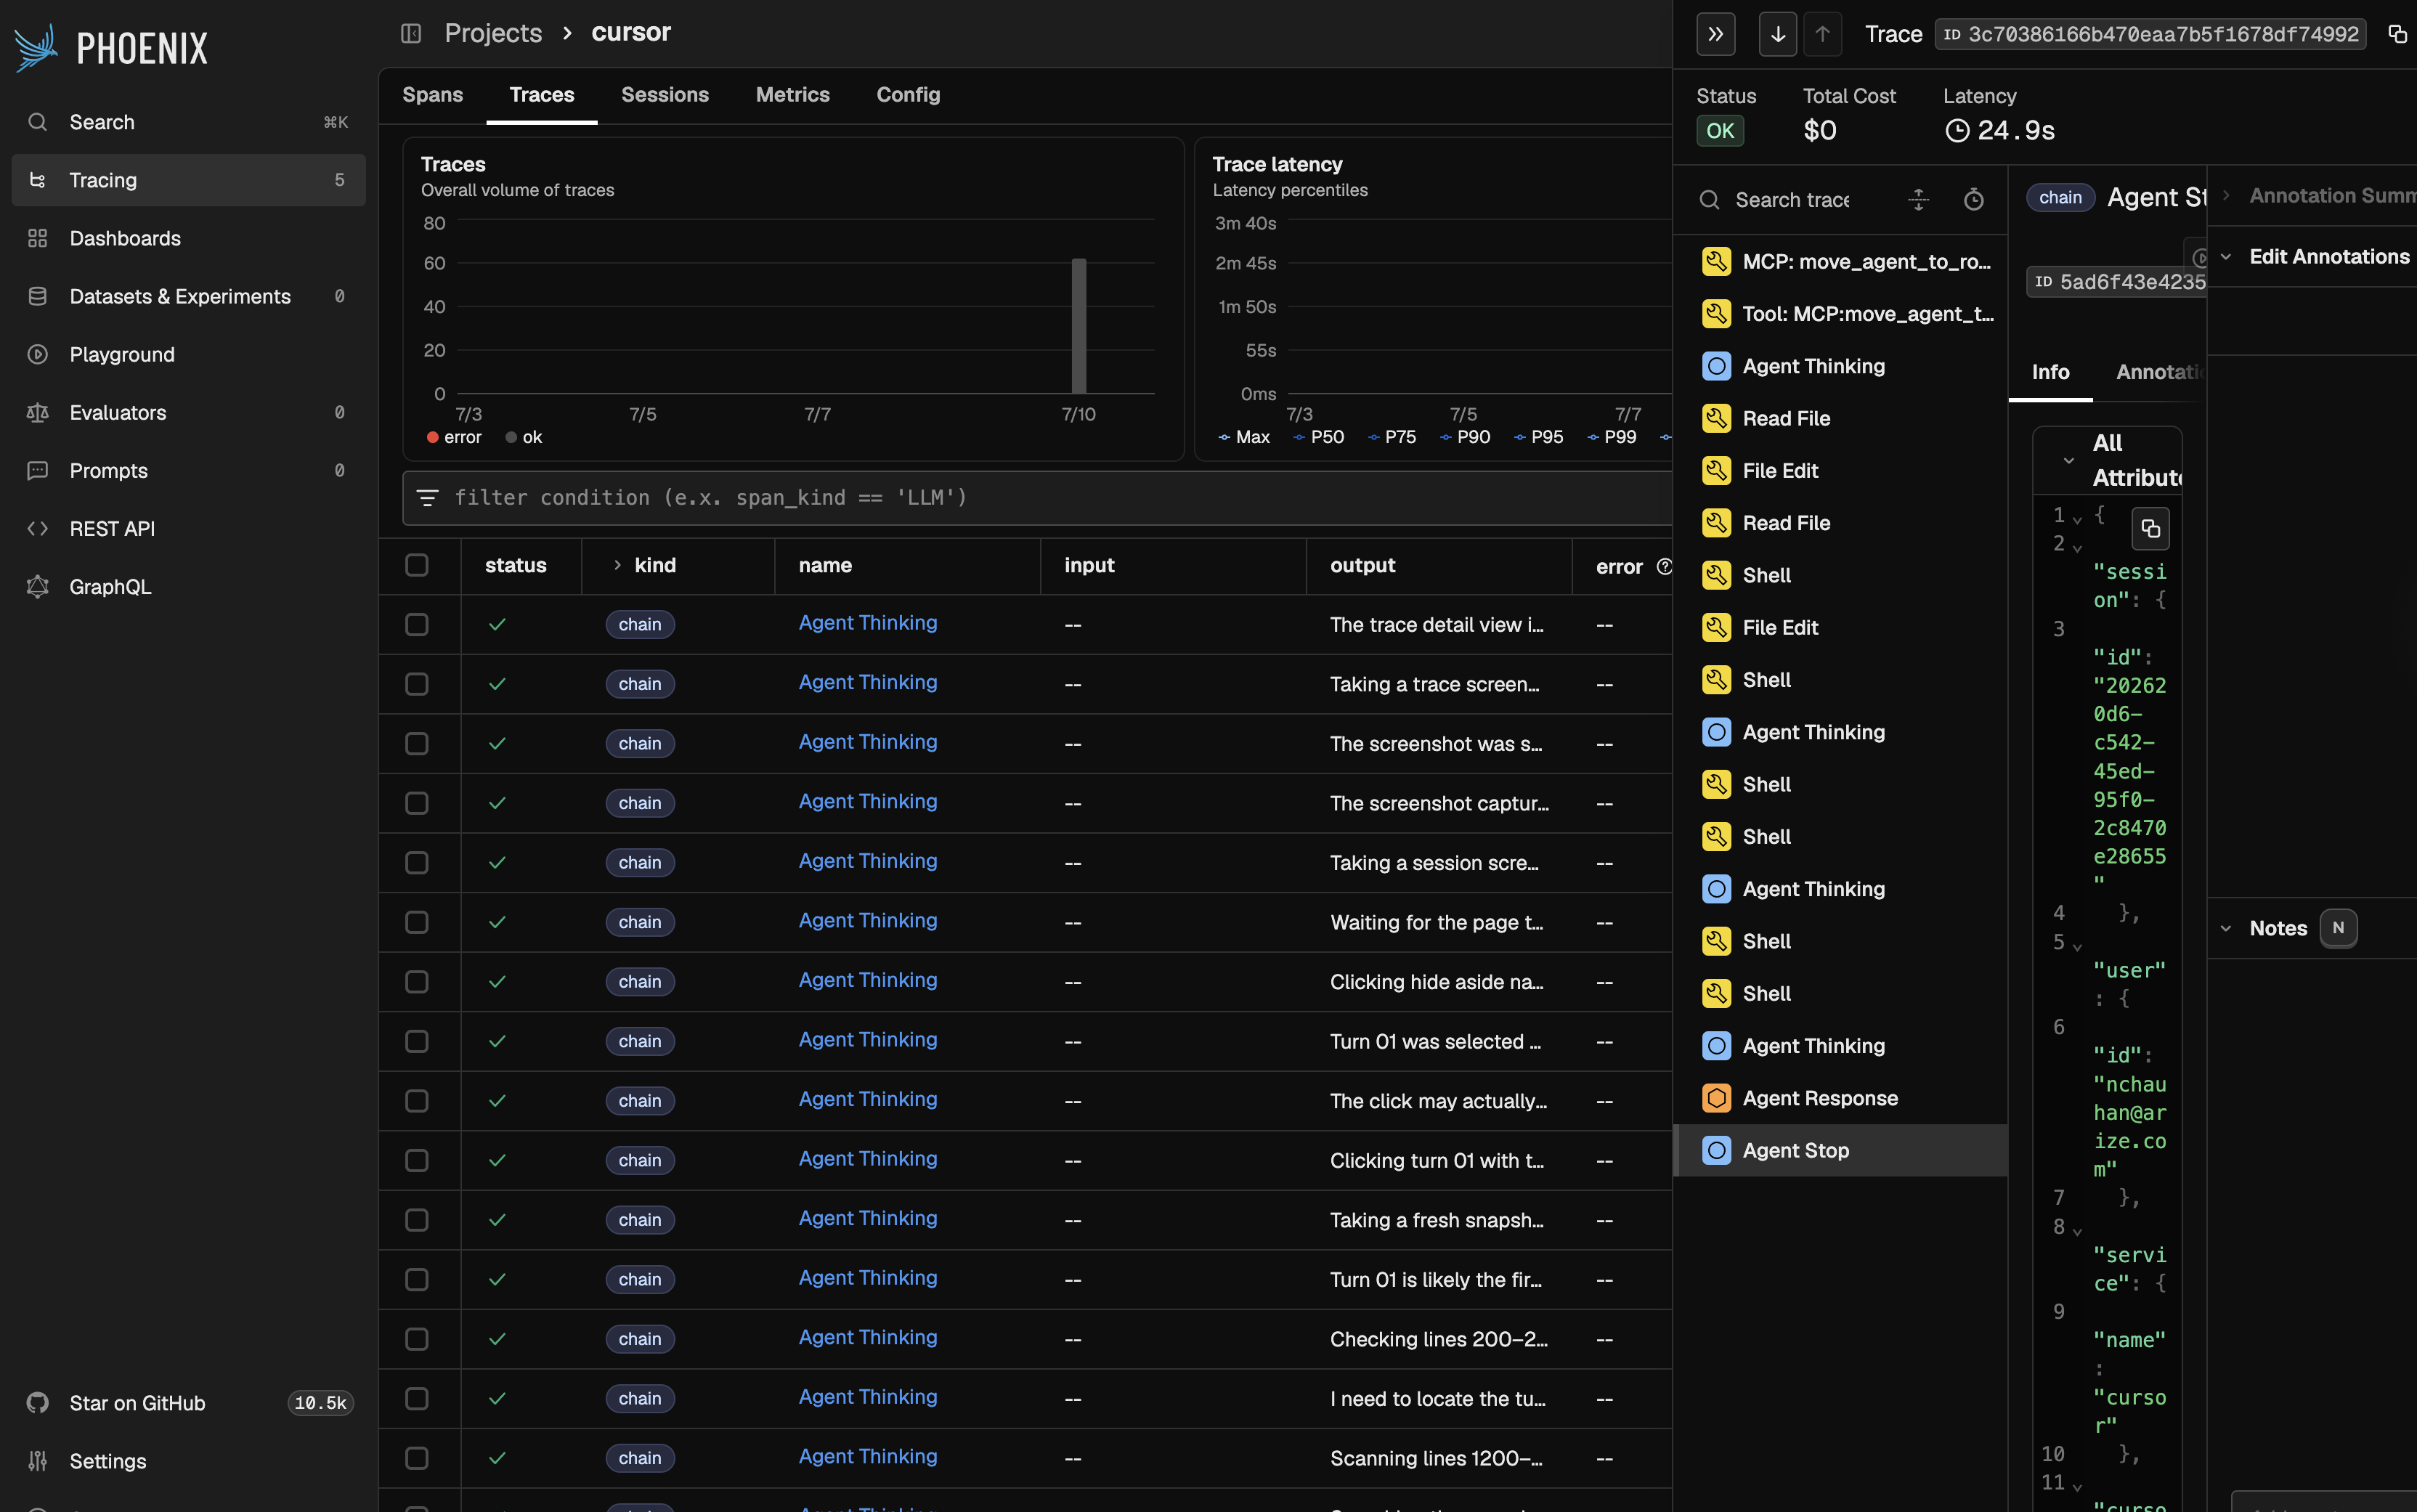Toggle the side navigation panel icon
The image size is (2417, 1512).
pos(411,33)
